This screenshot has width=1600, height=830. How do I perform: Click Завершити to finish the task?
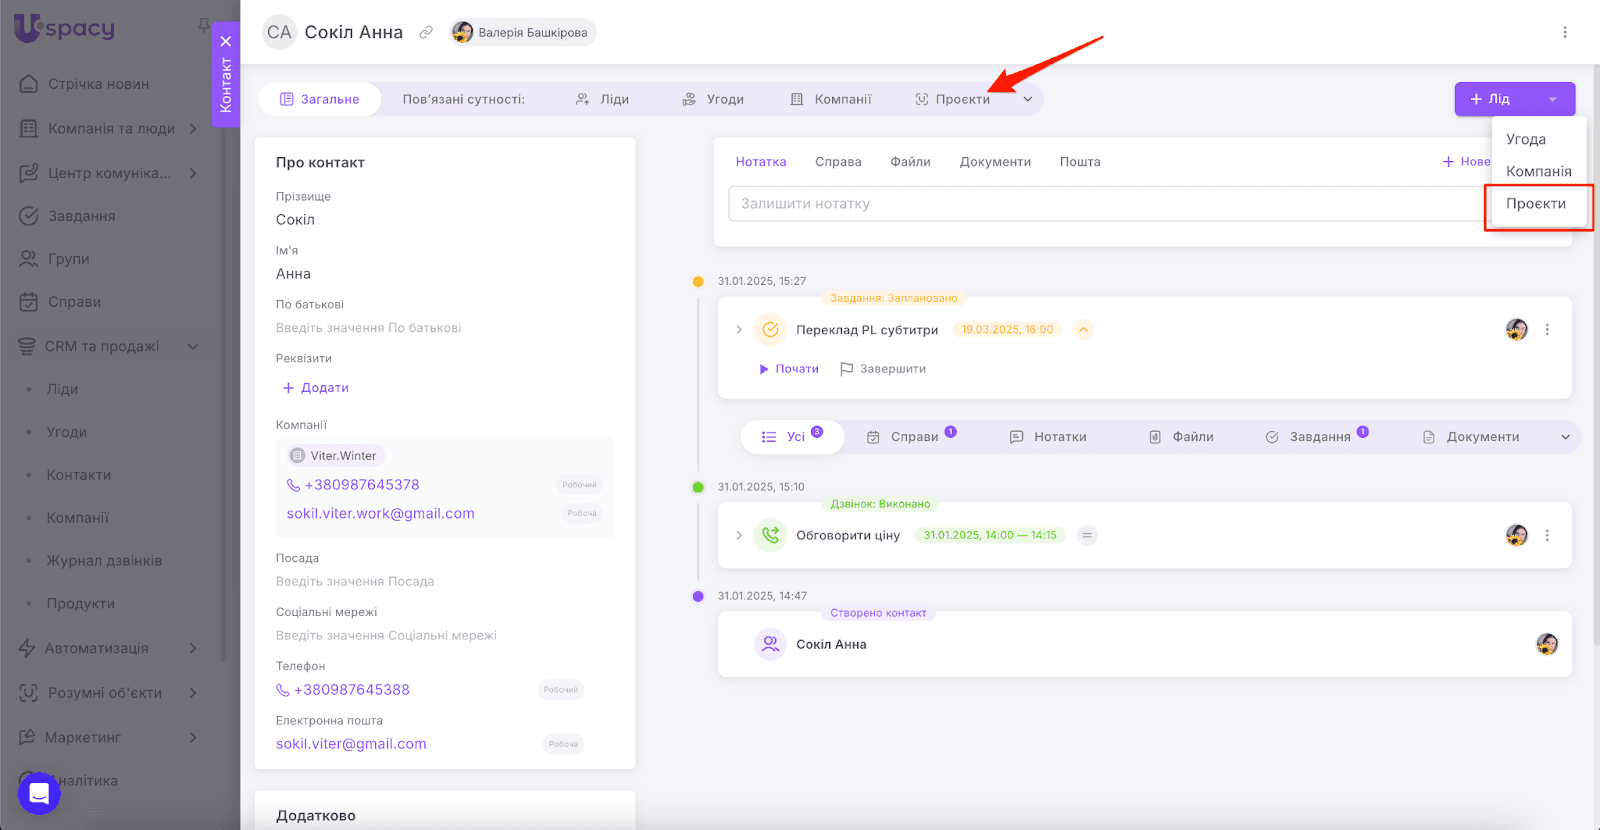(x=883, y=369)
